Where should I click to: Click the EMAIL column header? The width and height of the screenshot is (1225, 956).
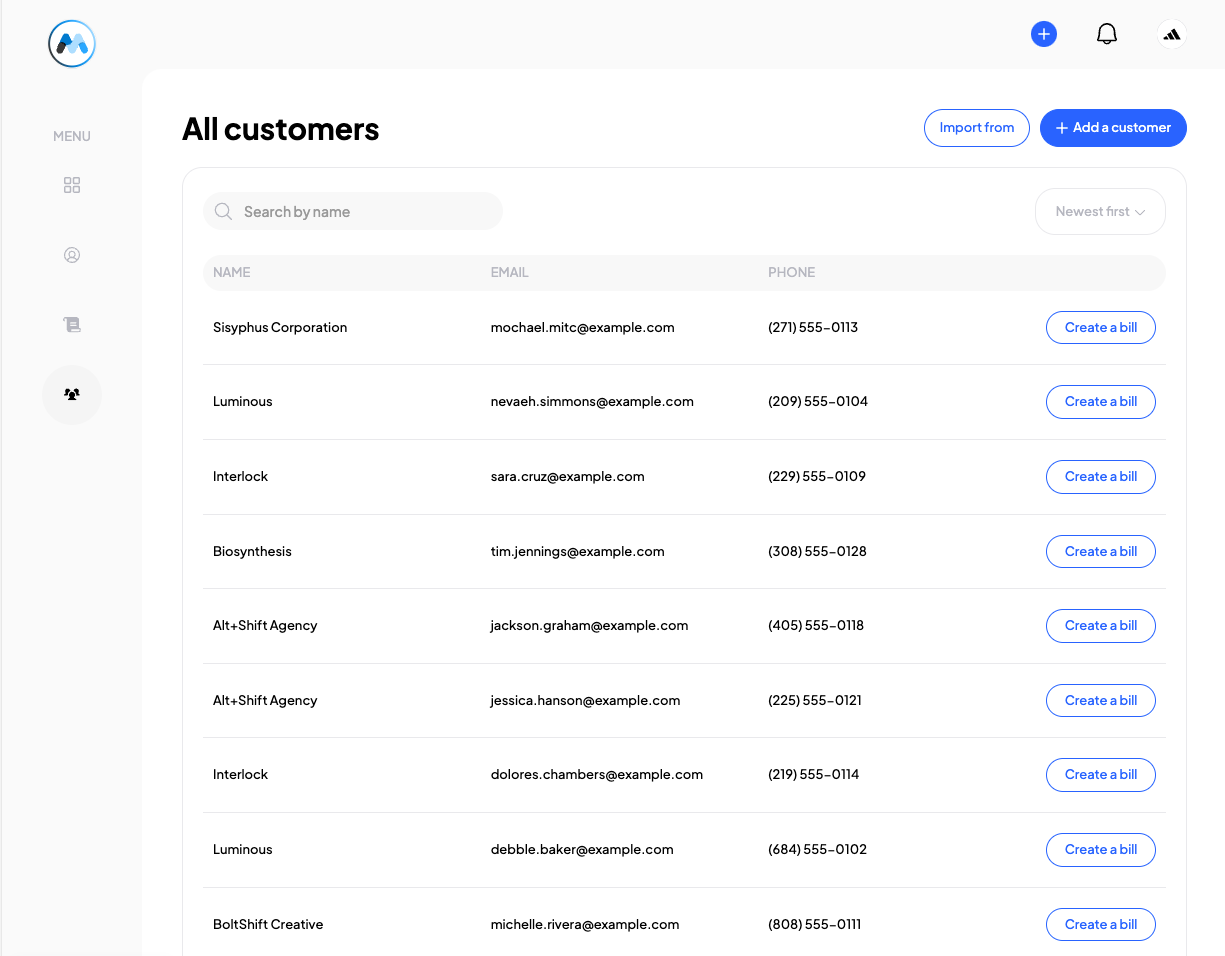click(509, 272)
